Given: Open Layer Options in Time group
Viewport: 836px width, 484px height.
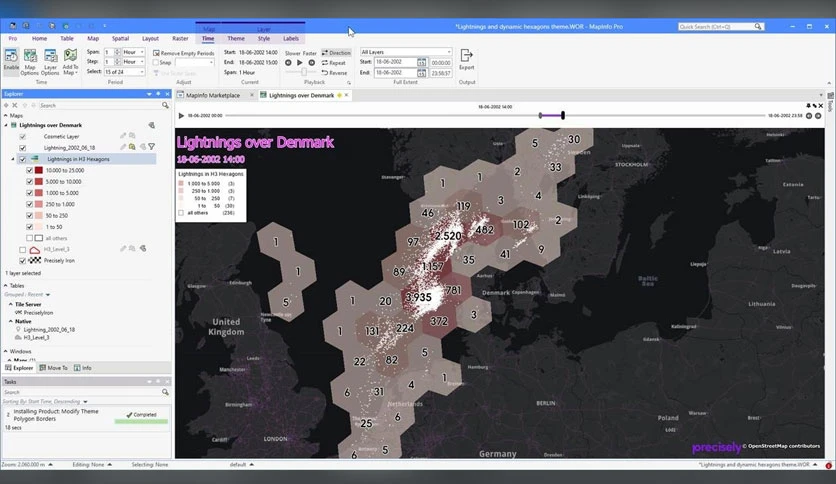Looking at the screenshot, I should pyautogui.click(x=50, y=62).
